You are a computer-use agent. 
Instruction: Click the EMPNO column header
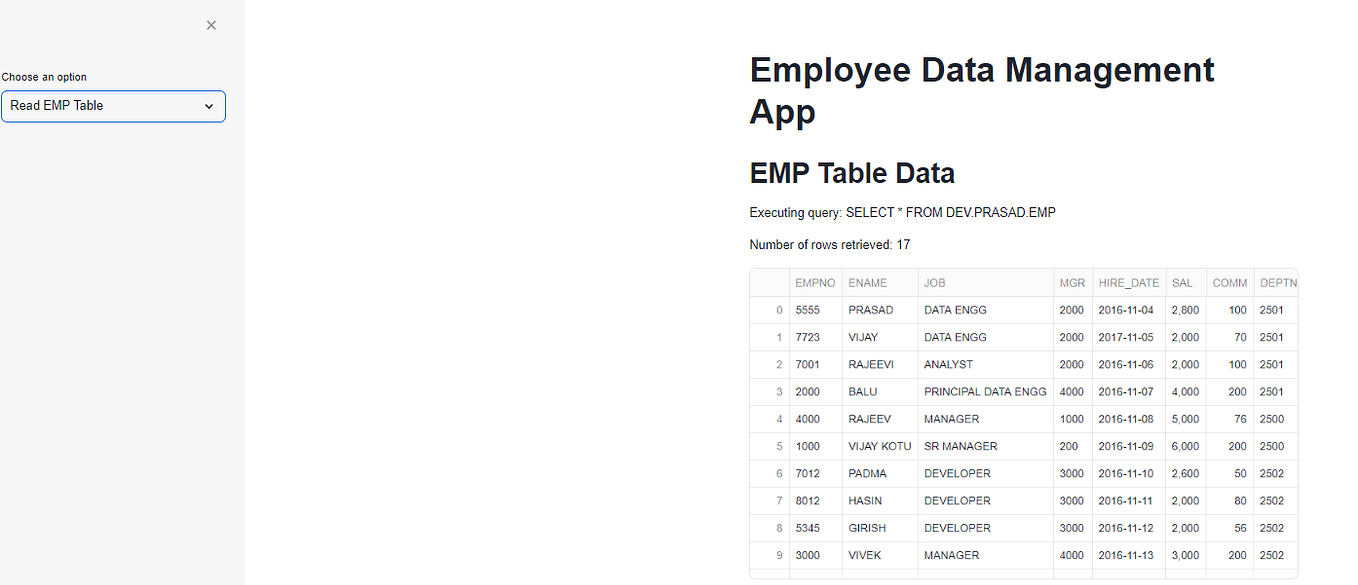(815, 282)
